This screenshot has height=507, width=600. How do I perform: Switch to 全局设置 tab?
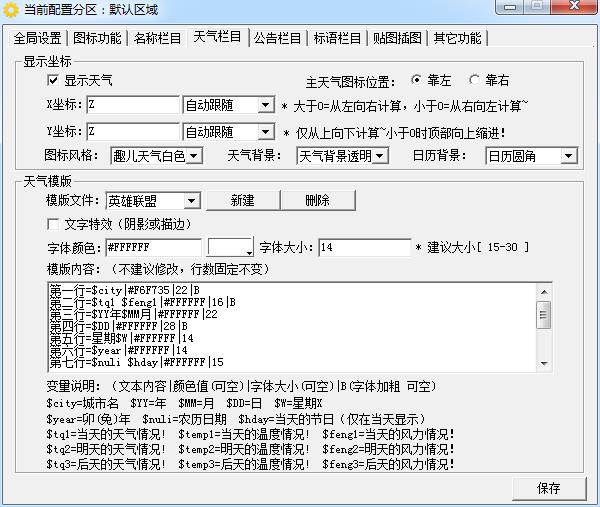[x=37, y=39]
